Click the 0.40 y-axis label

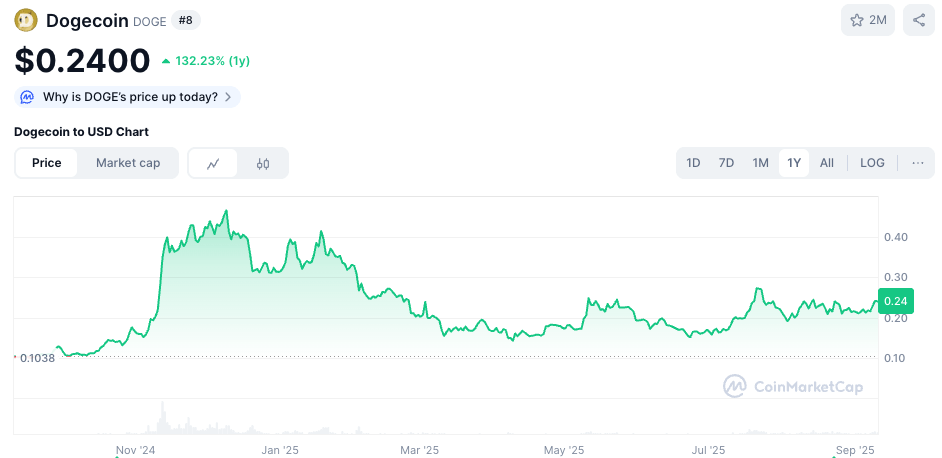click(x=896, y=237)
